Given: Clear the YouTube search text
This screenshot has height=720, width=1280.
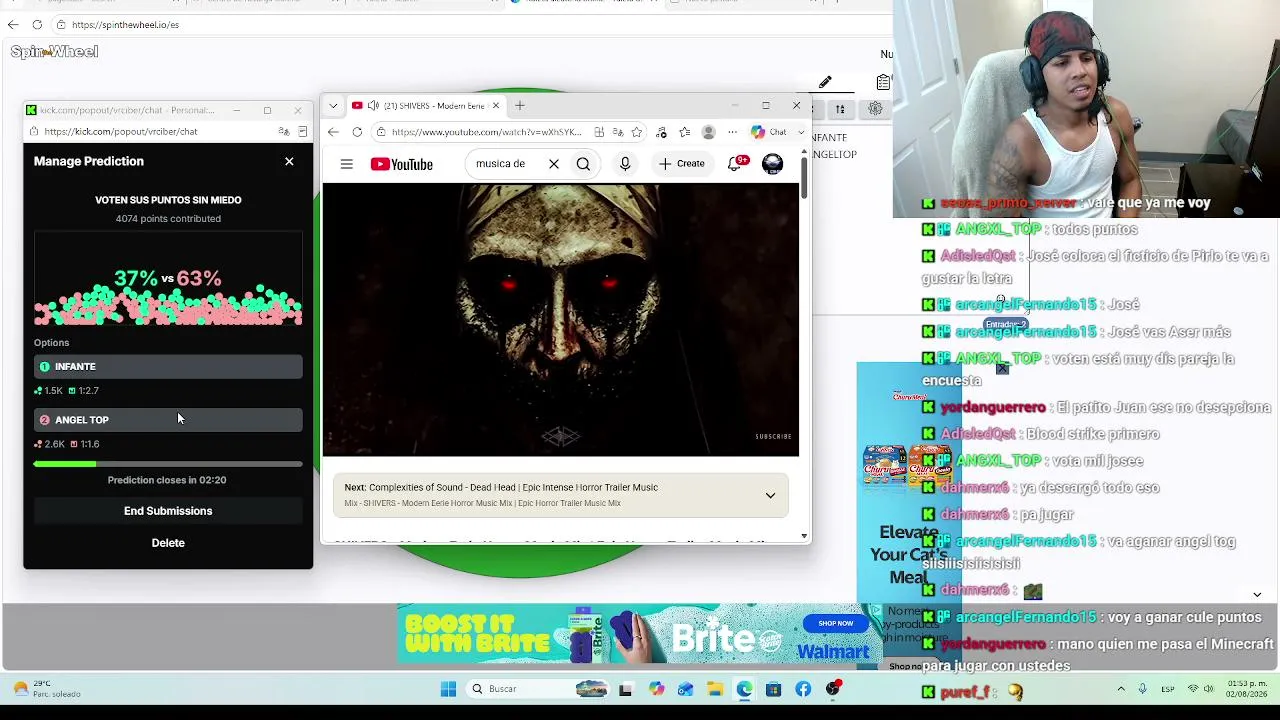Looking at the screenshot, I should click(x=554, y=164).
